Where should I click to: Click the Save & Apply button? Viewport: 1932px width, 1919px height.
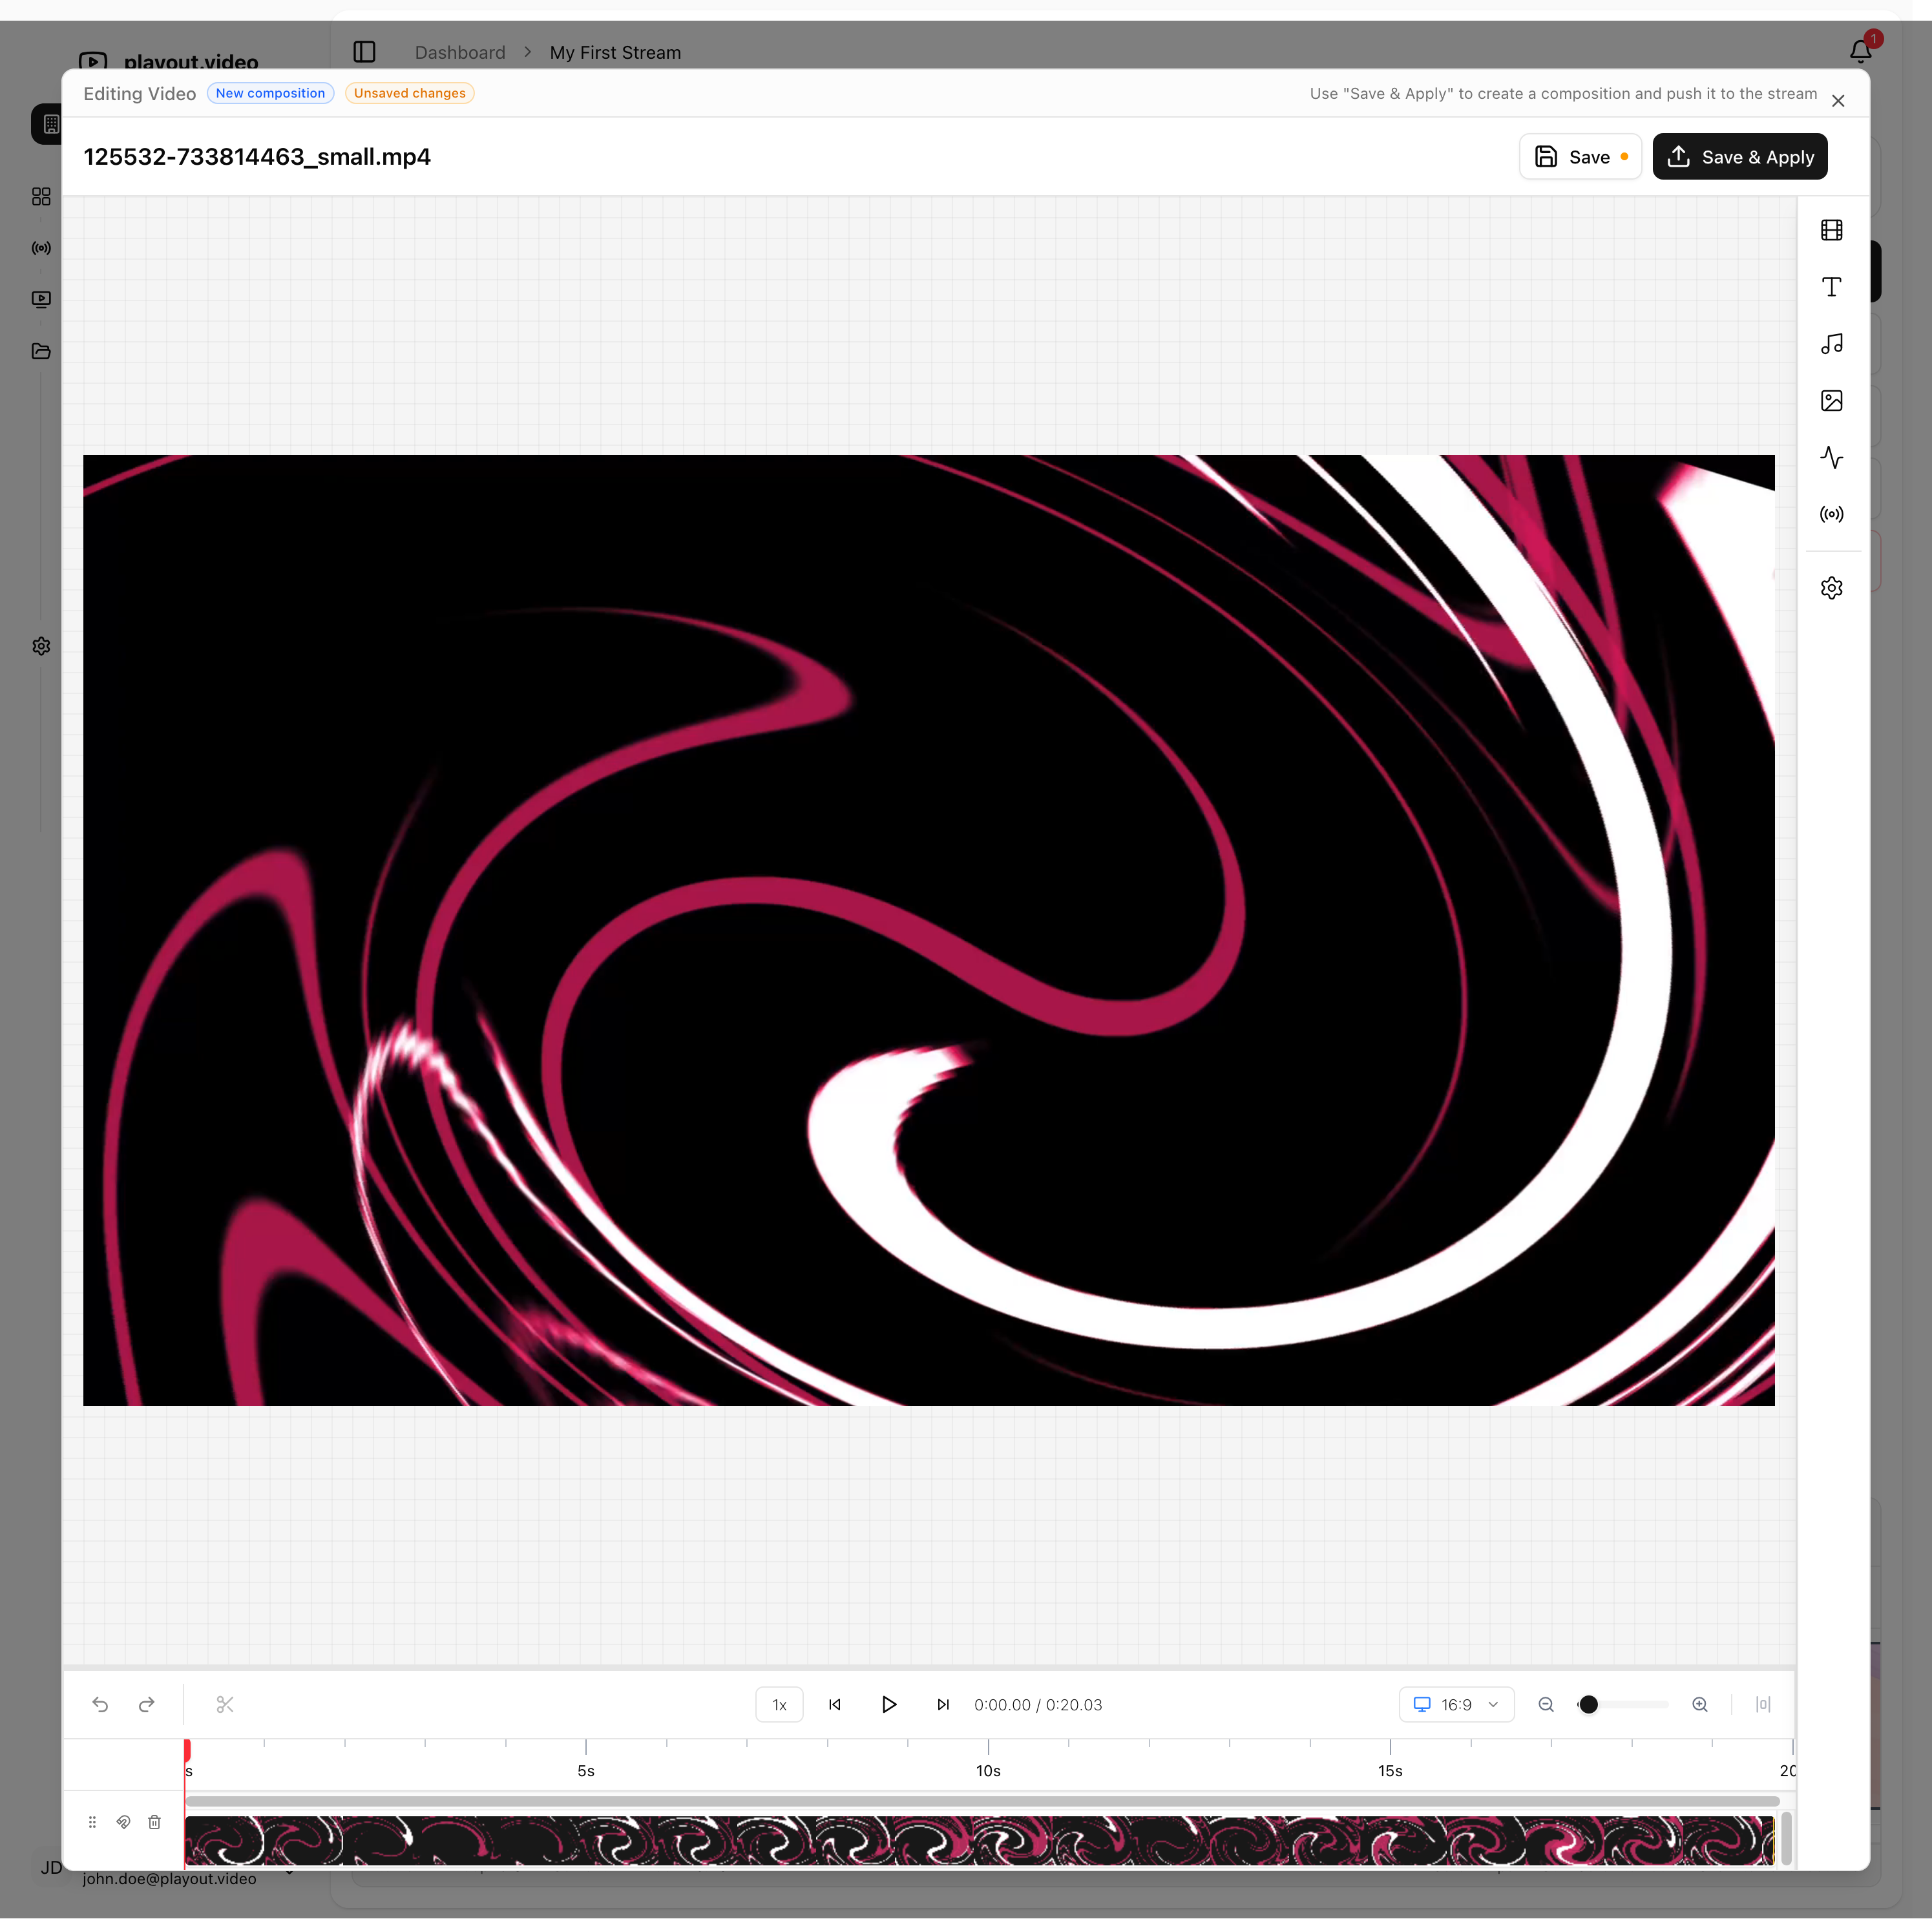pyautogui.click(x=1739, y=157)
